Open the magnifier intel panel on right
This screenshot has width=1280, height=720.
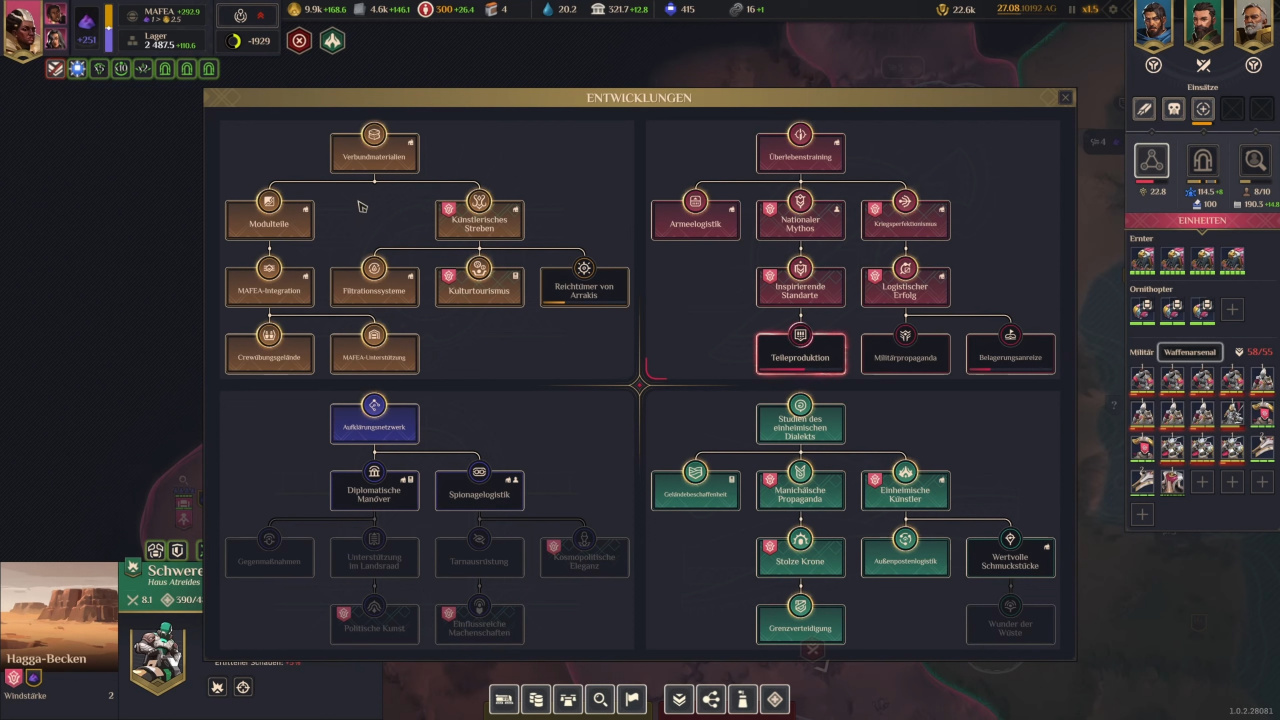pos(1254,161)
